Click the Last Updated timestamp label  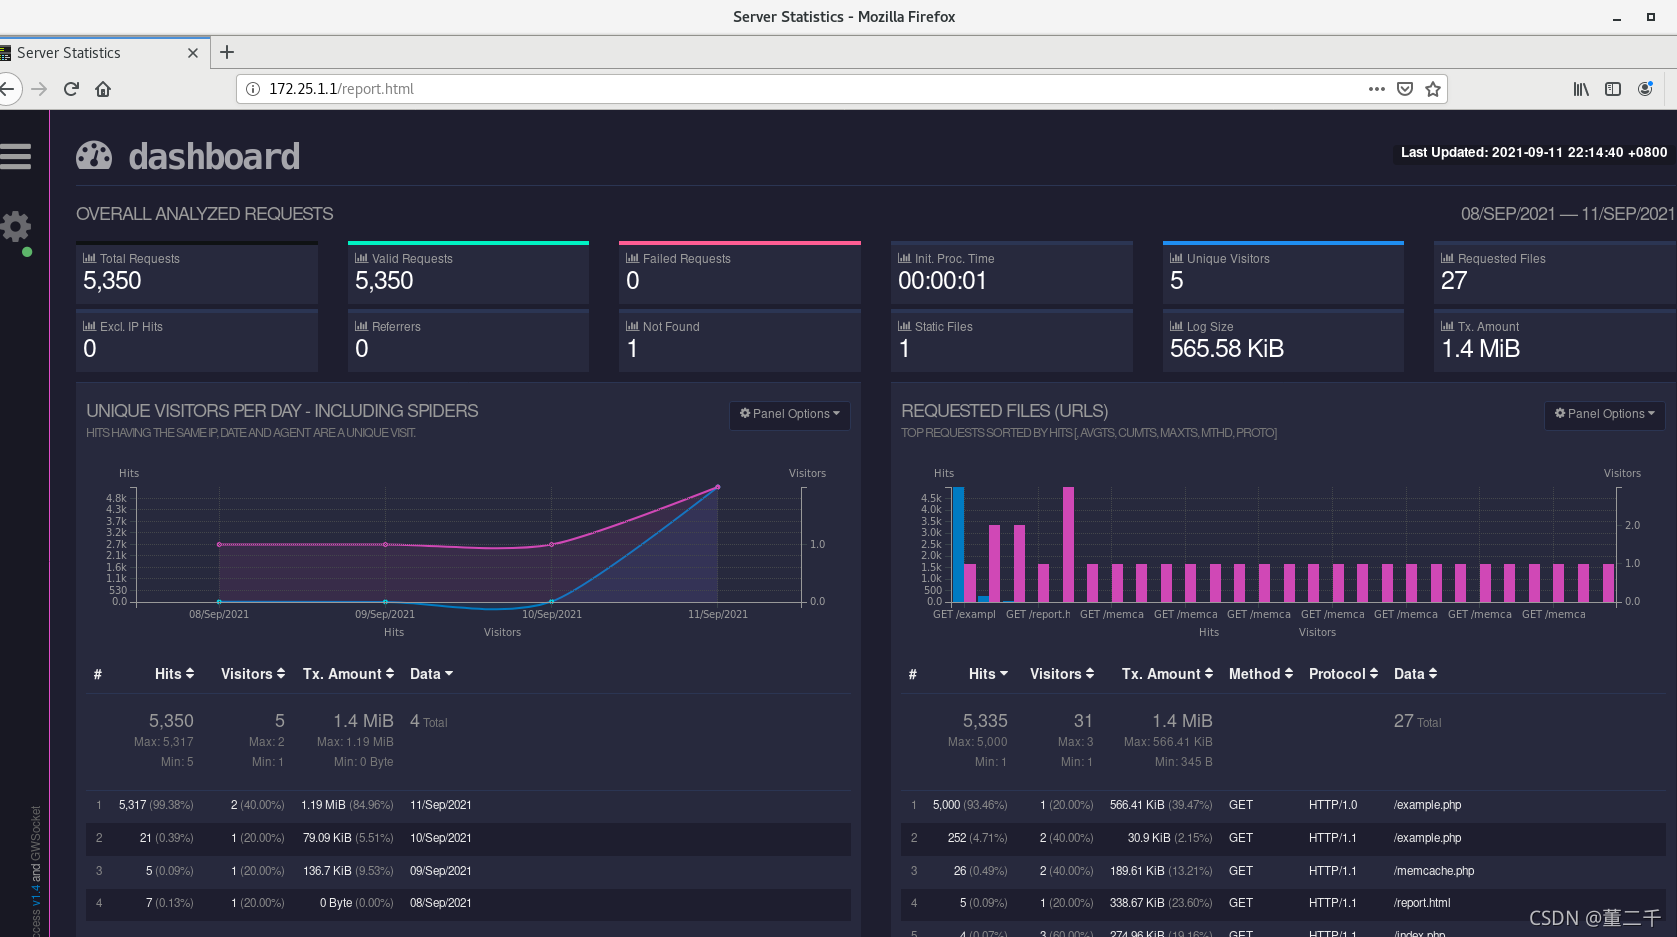point(1533,153)
